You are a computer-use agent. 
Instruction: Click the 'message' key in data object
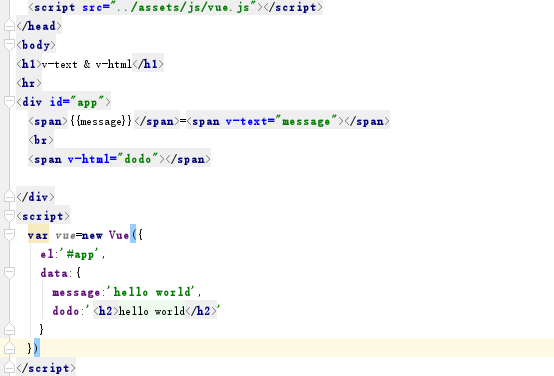click(76, 292)
